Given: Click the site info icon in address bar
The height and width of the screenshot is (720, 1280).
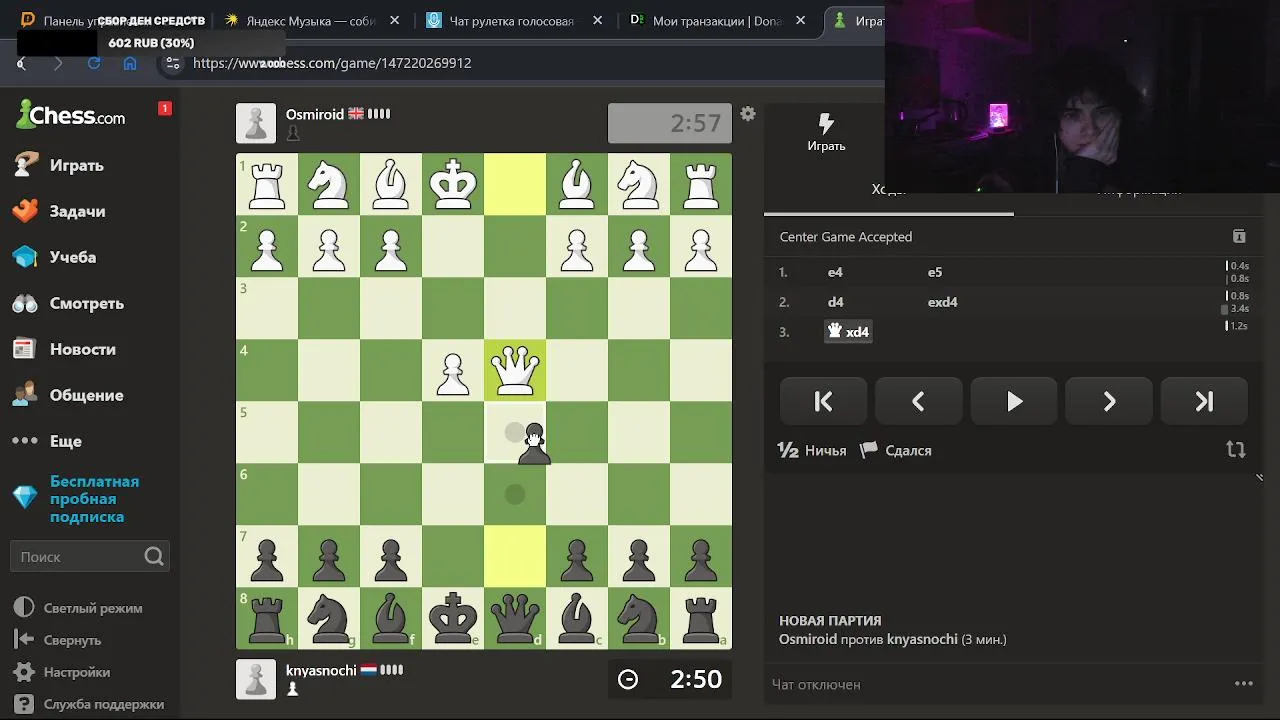Looking at the screenshot, I should coord(173,63).
